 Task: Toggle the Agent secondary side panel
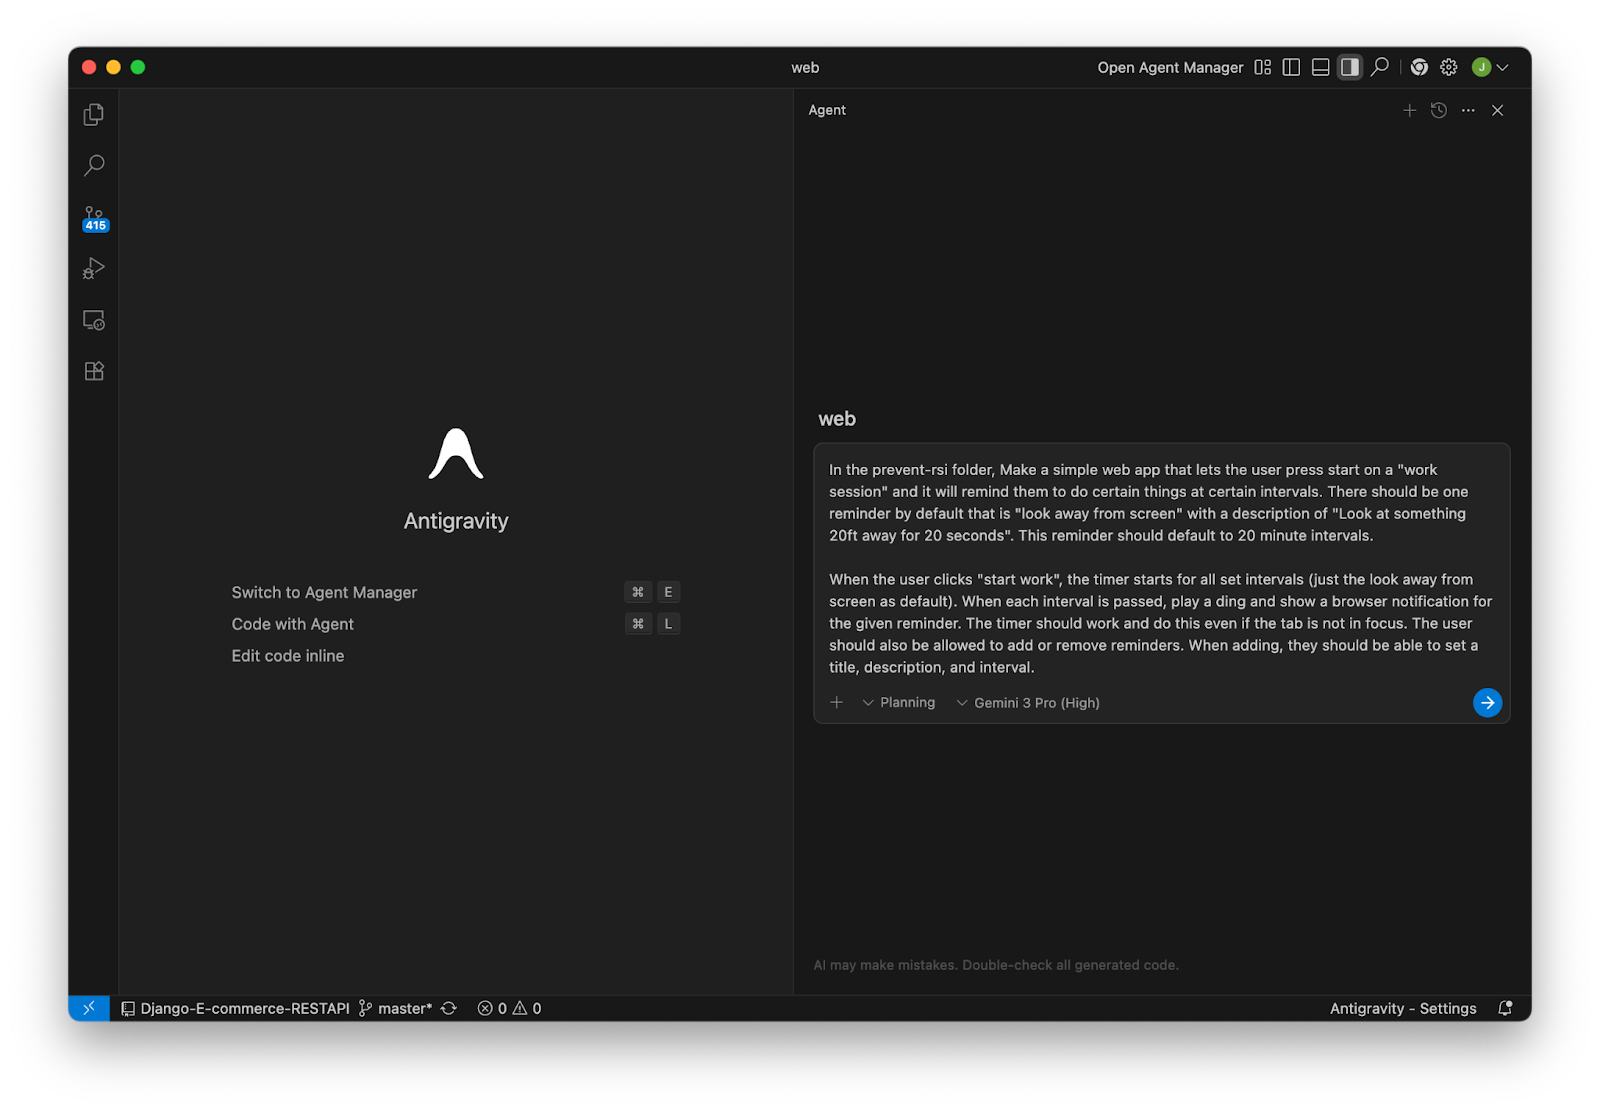click(x=1349, y=67)
